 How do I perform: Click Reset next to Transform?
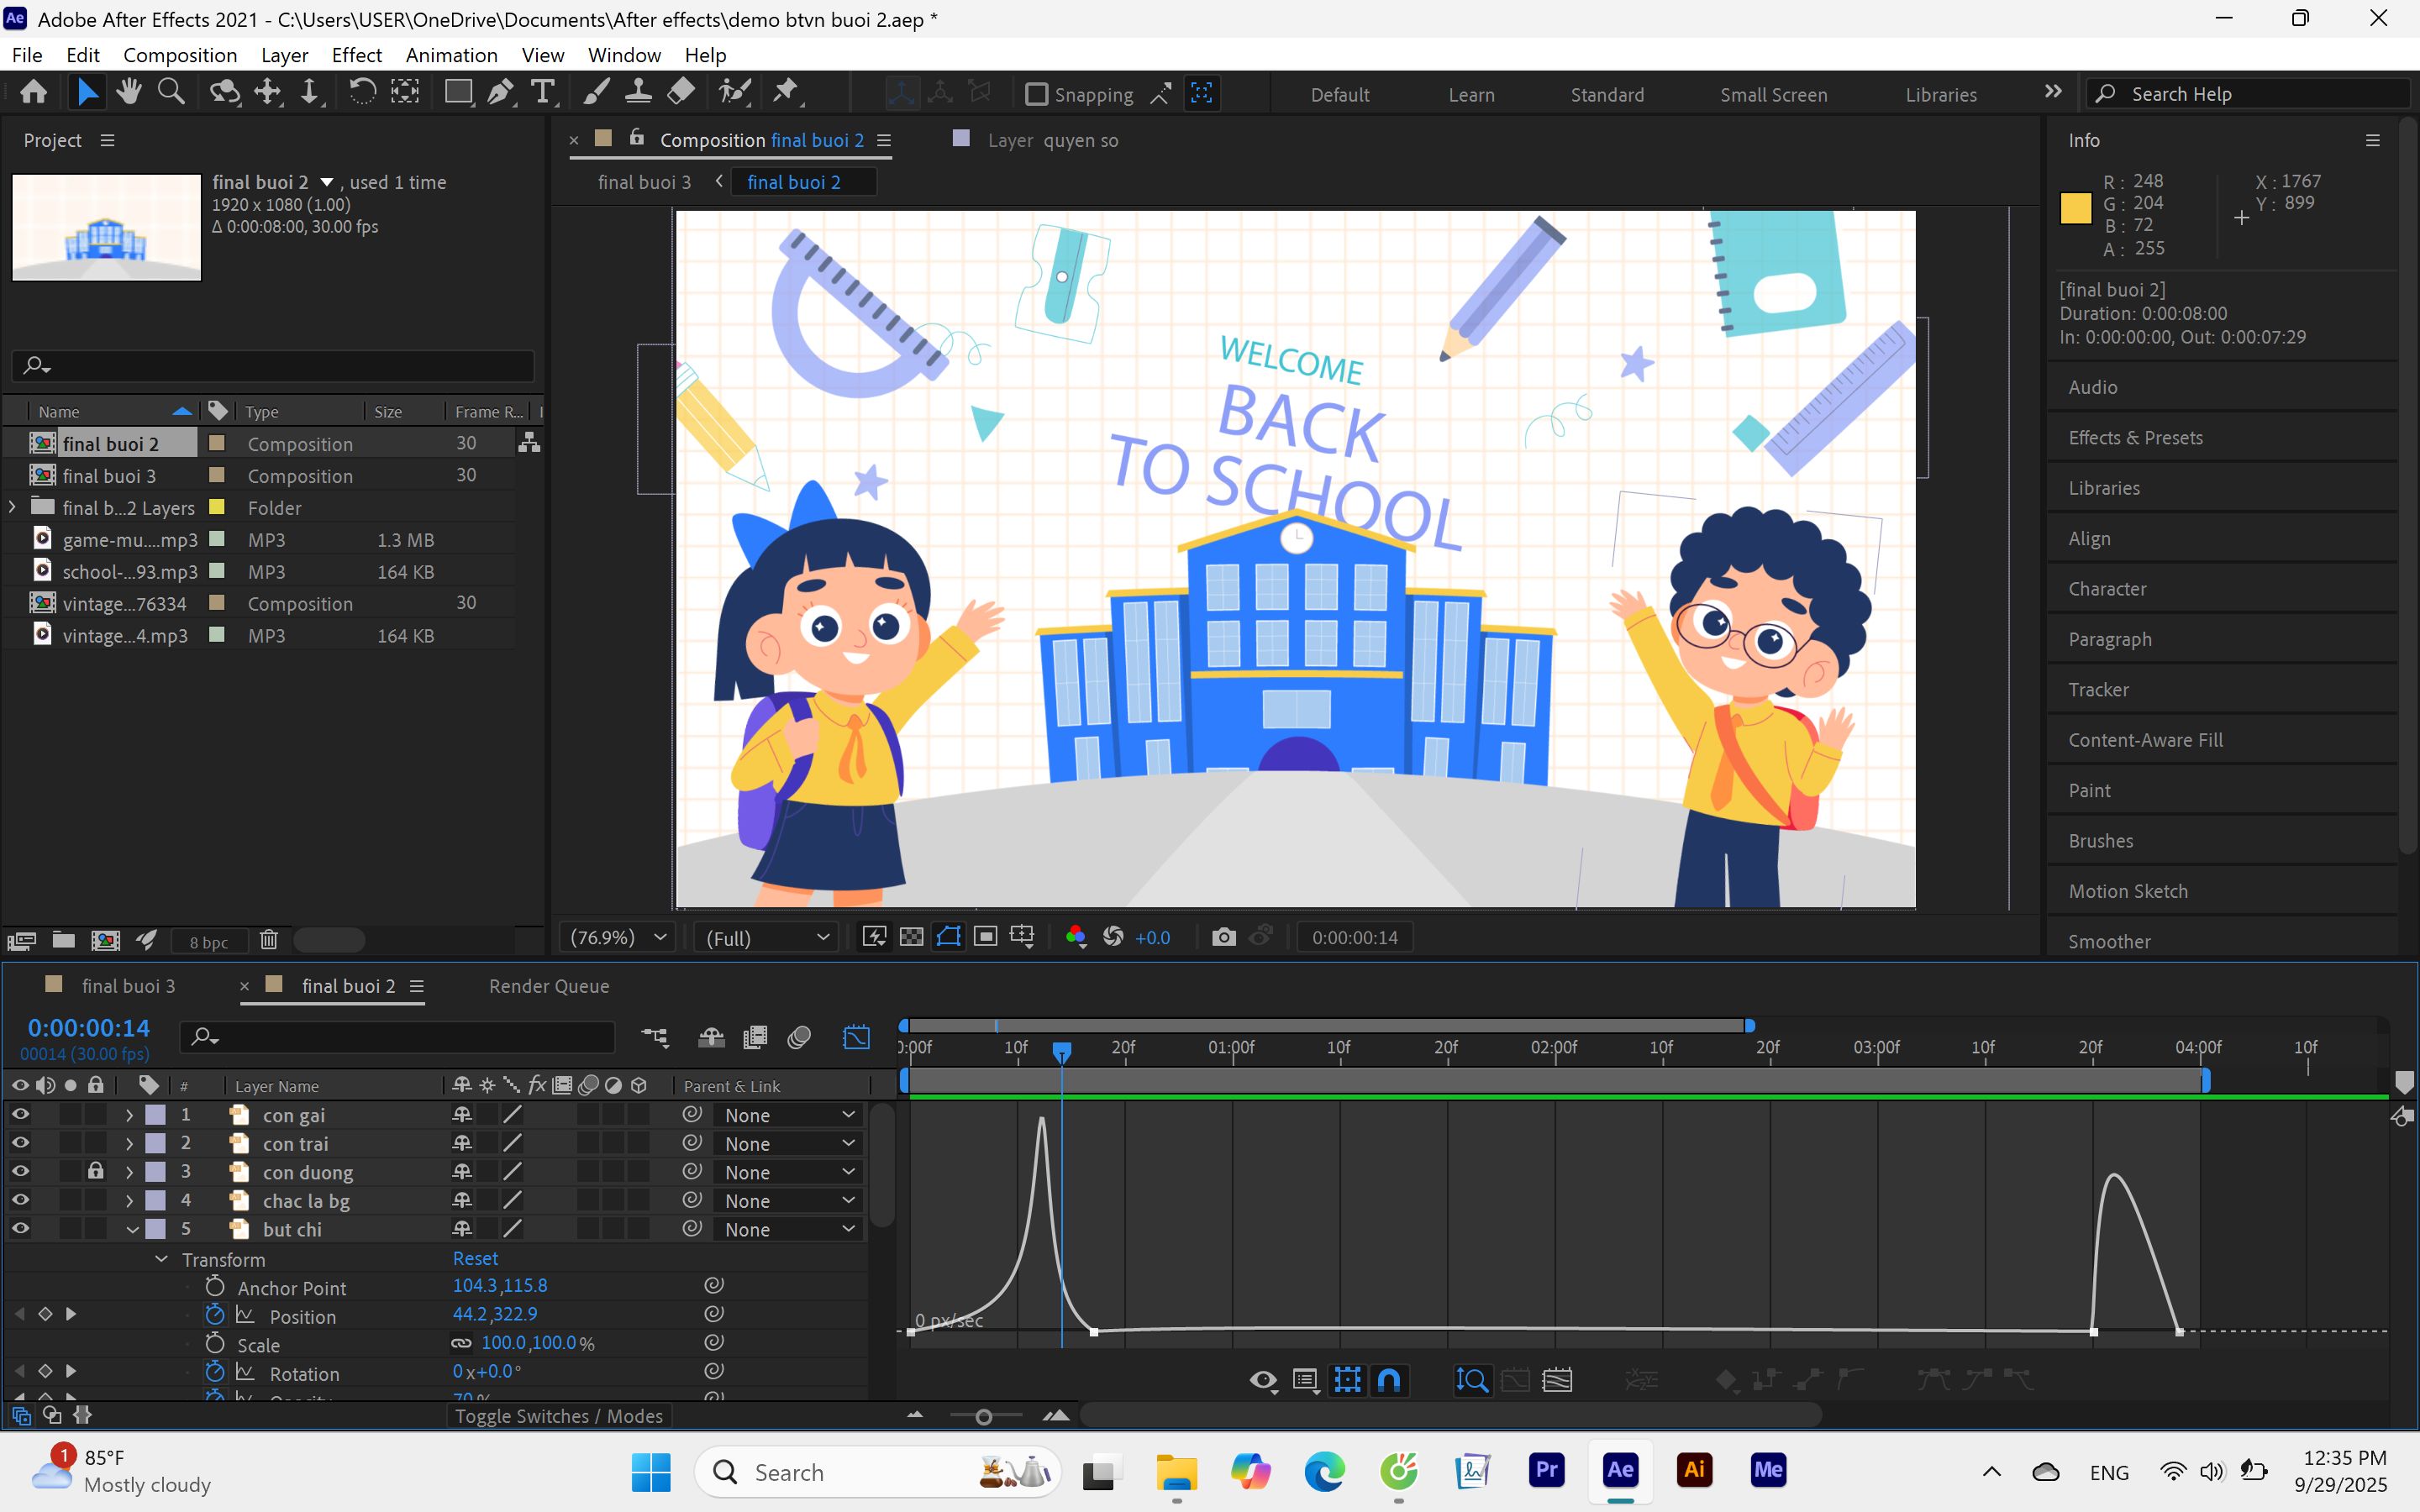coord(475,1258)
